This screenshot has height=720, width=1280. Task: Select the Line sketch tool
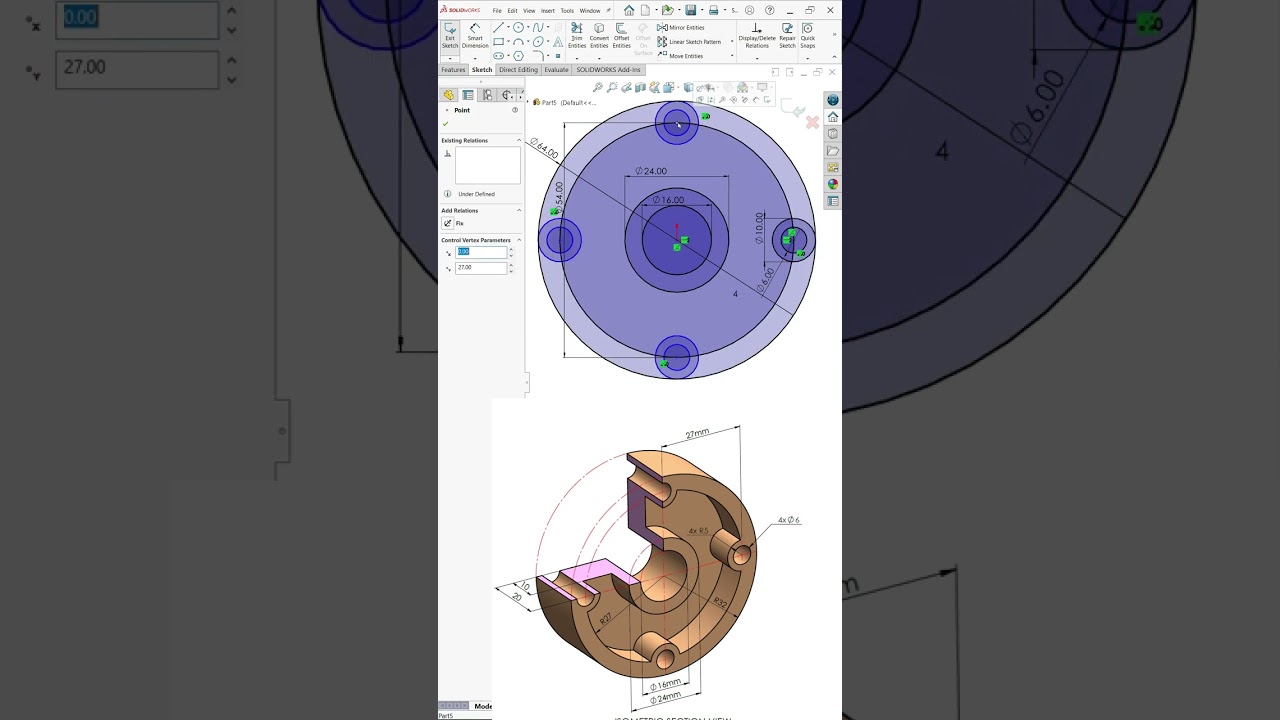coord(498,27)
